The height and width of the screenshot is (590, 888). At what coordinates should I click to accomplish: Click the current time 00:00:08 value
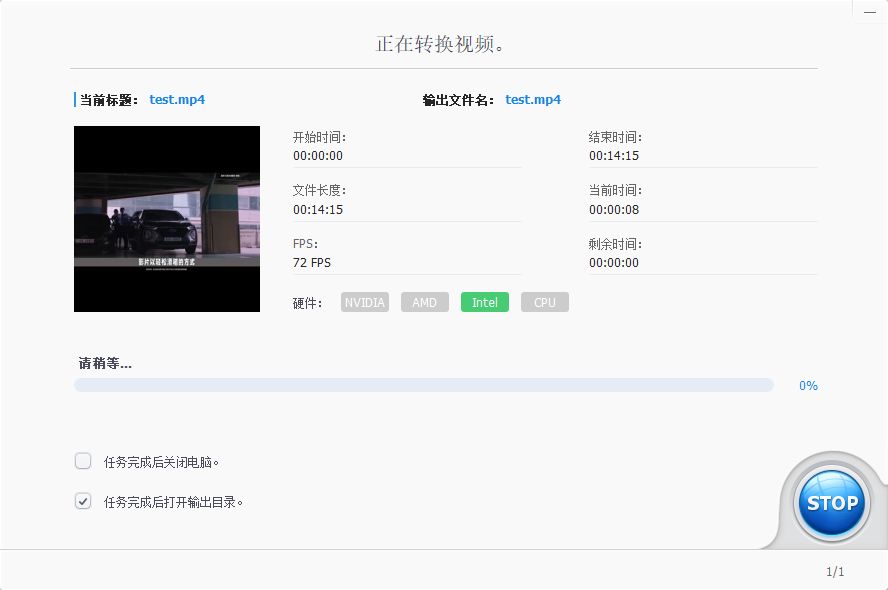pos(614,210)
